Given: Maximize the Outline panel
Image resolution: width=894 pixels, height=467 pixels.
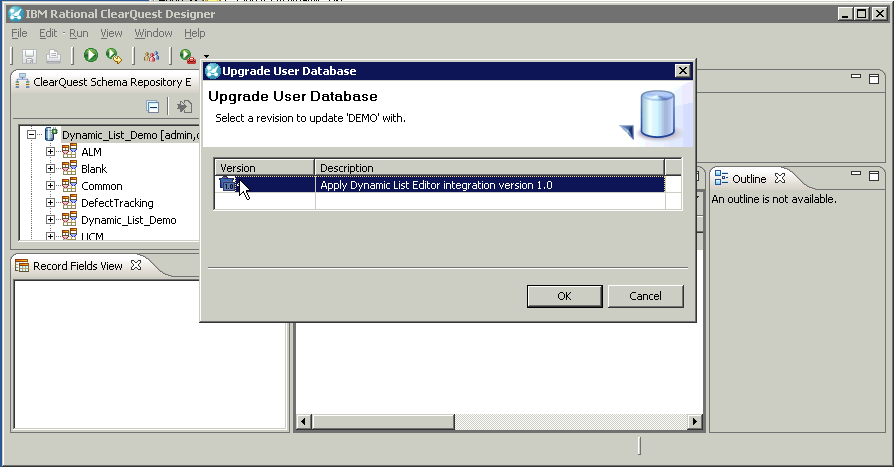Looking at the screenshot, I should click(874, 176).
